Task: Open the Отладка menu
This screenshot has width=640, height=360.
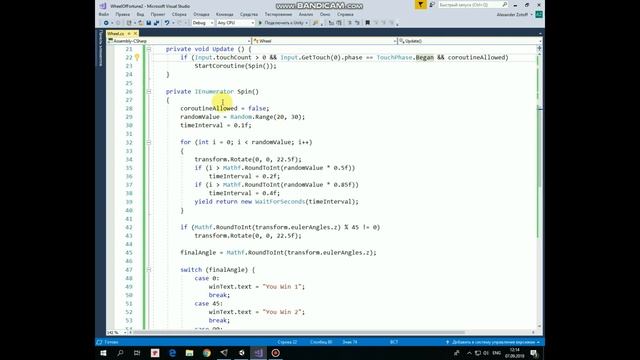Action: tap(201, 14)
